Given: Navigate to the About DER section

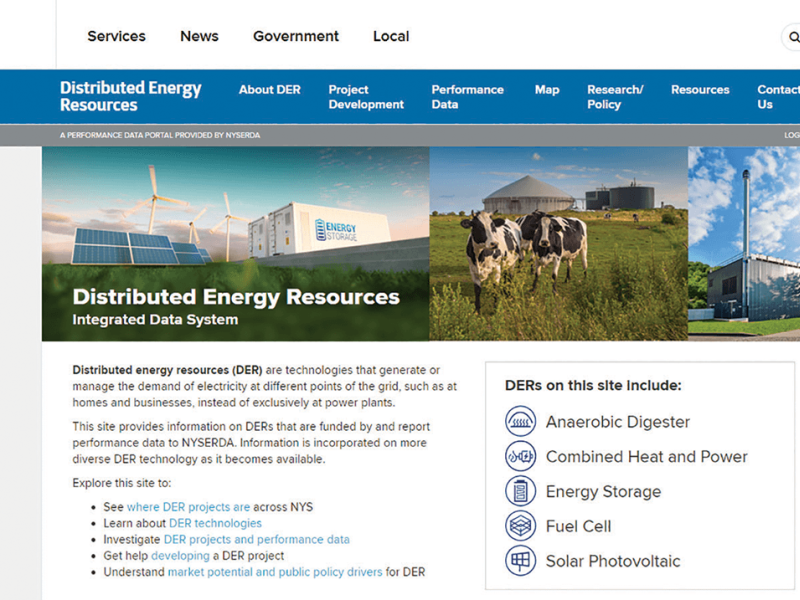Looking at the screenshot, I should pyautogui.click(x=269, y=89).
